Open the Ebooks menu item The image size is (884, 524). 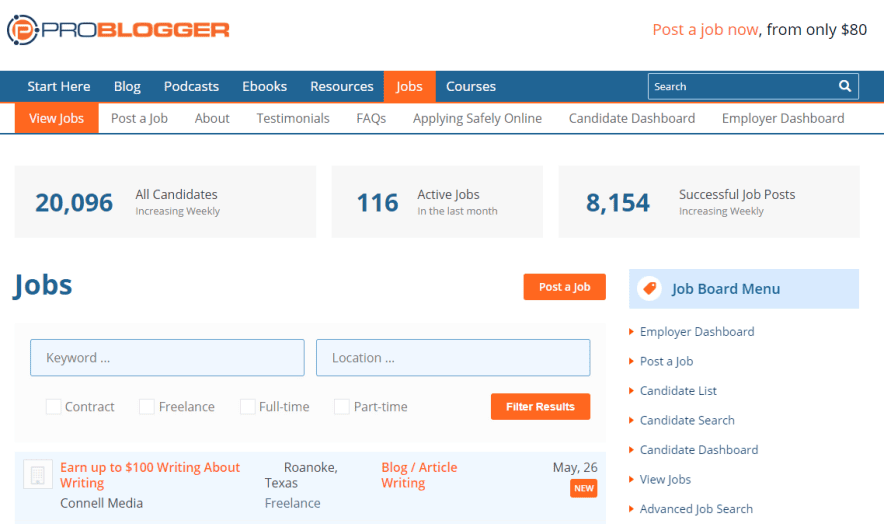click(x=264, y=86)
